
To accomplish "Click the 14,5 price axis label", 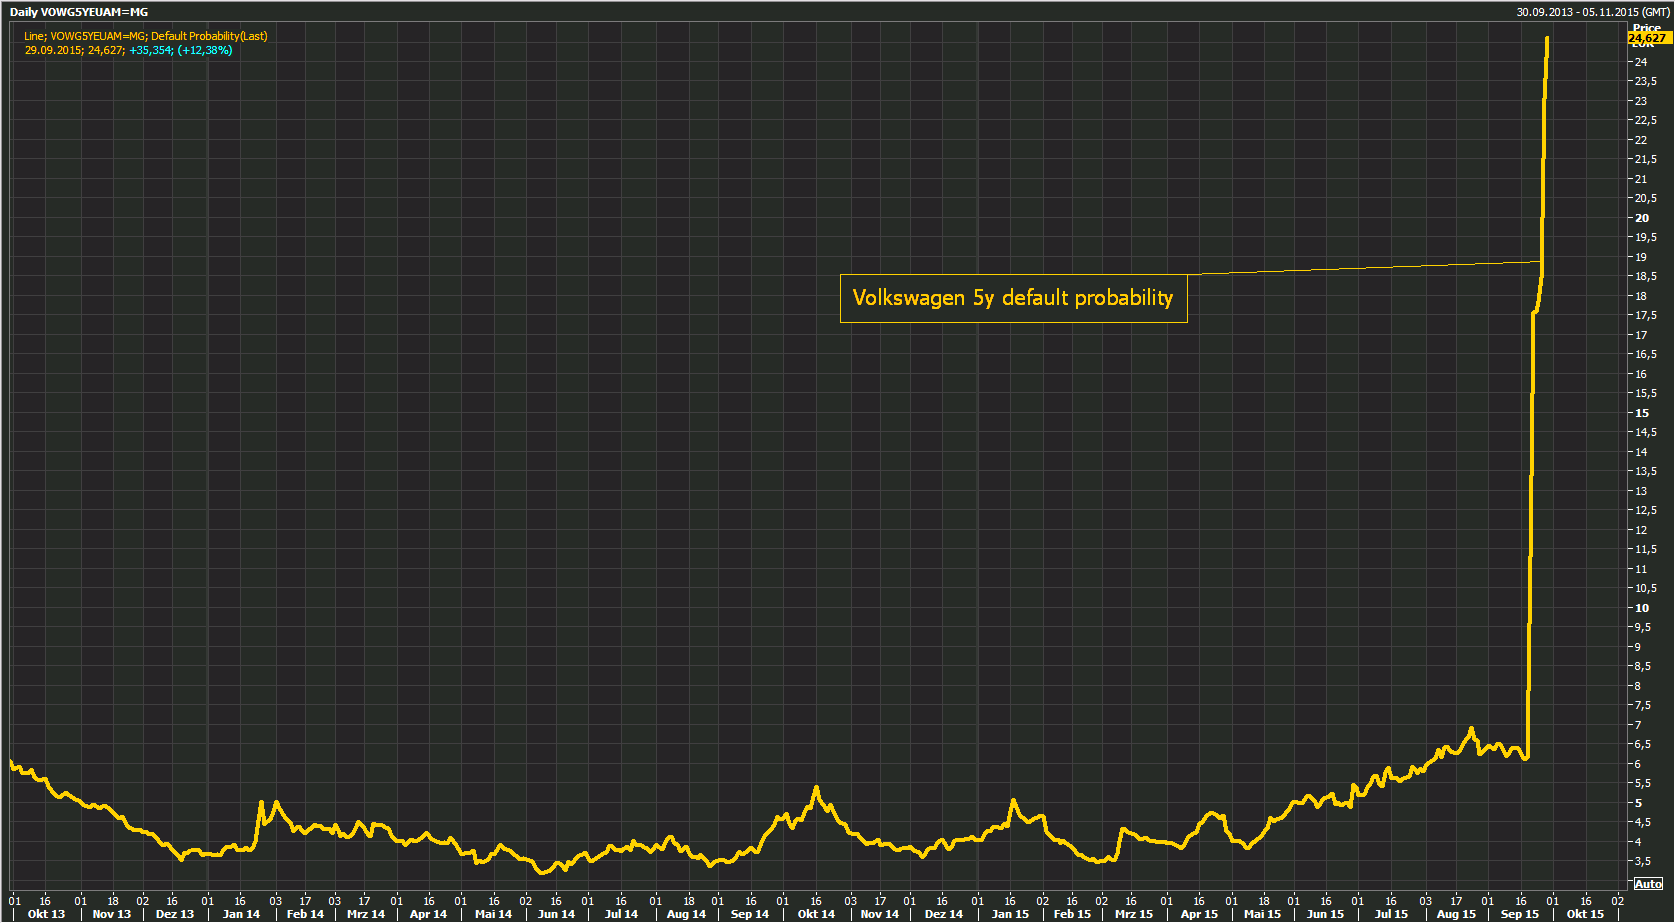I will coord(1645,432).
